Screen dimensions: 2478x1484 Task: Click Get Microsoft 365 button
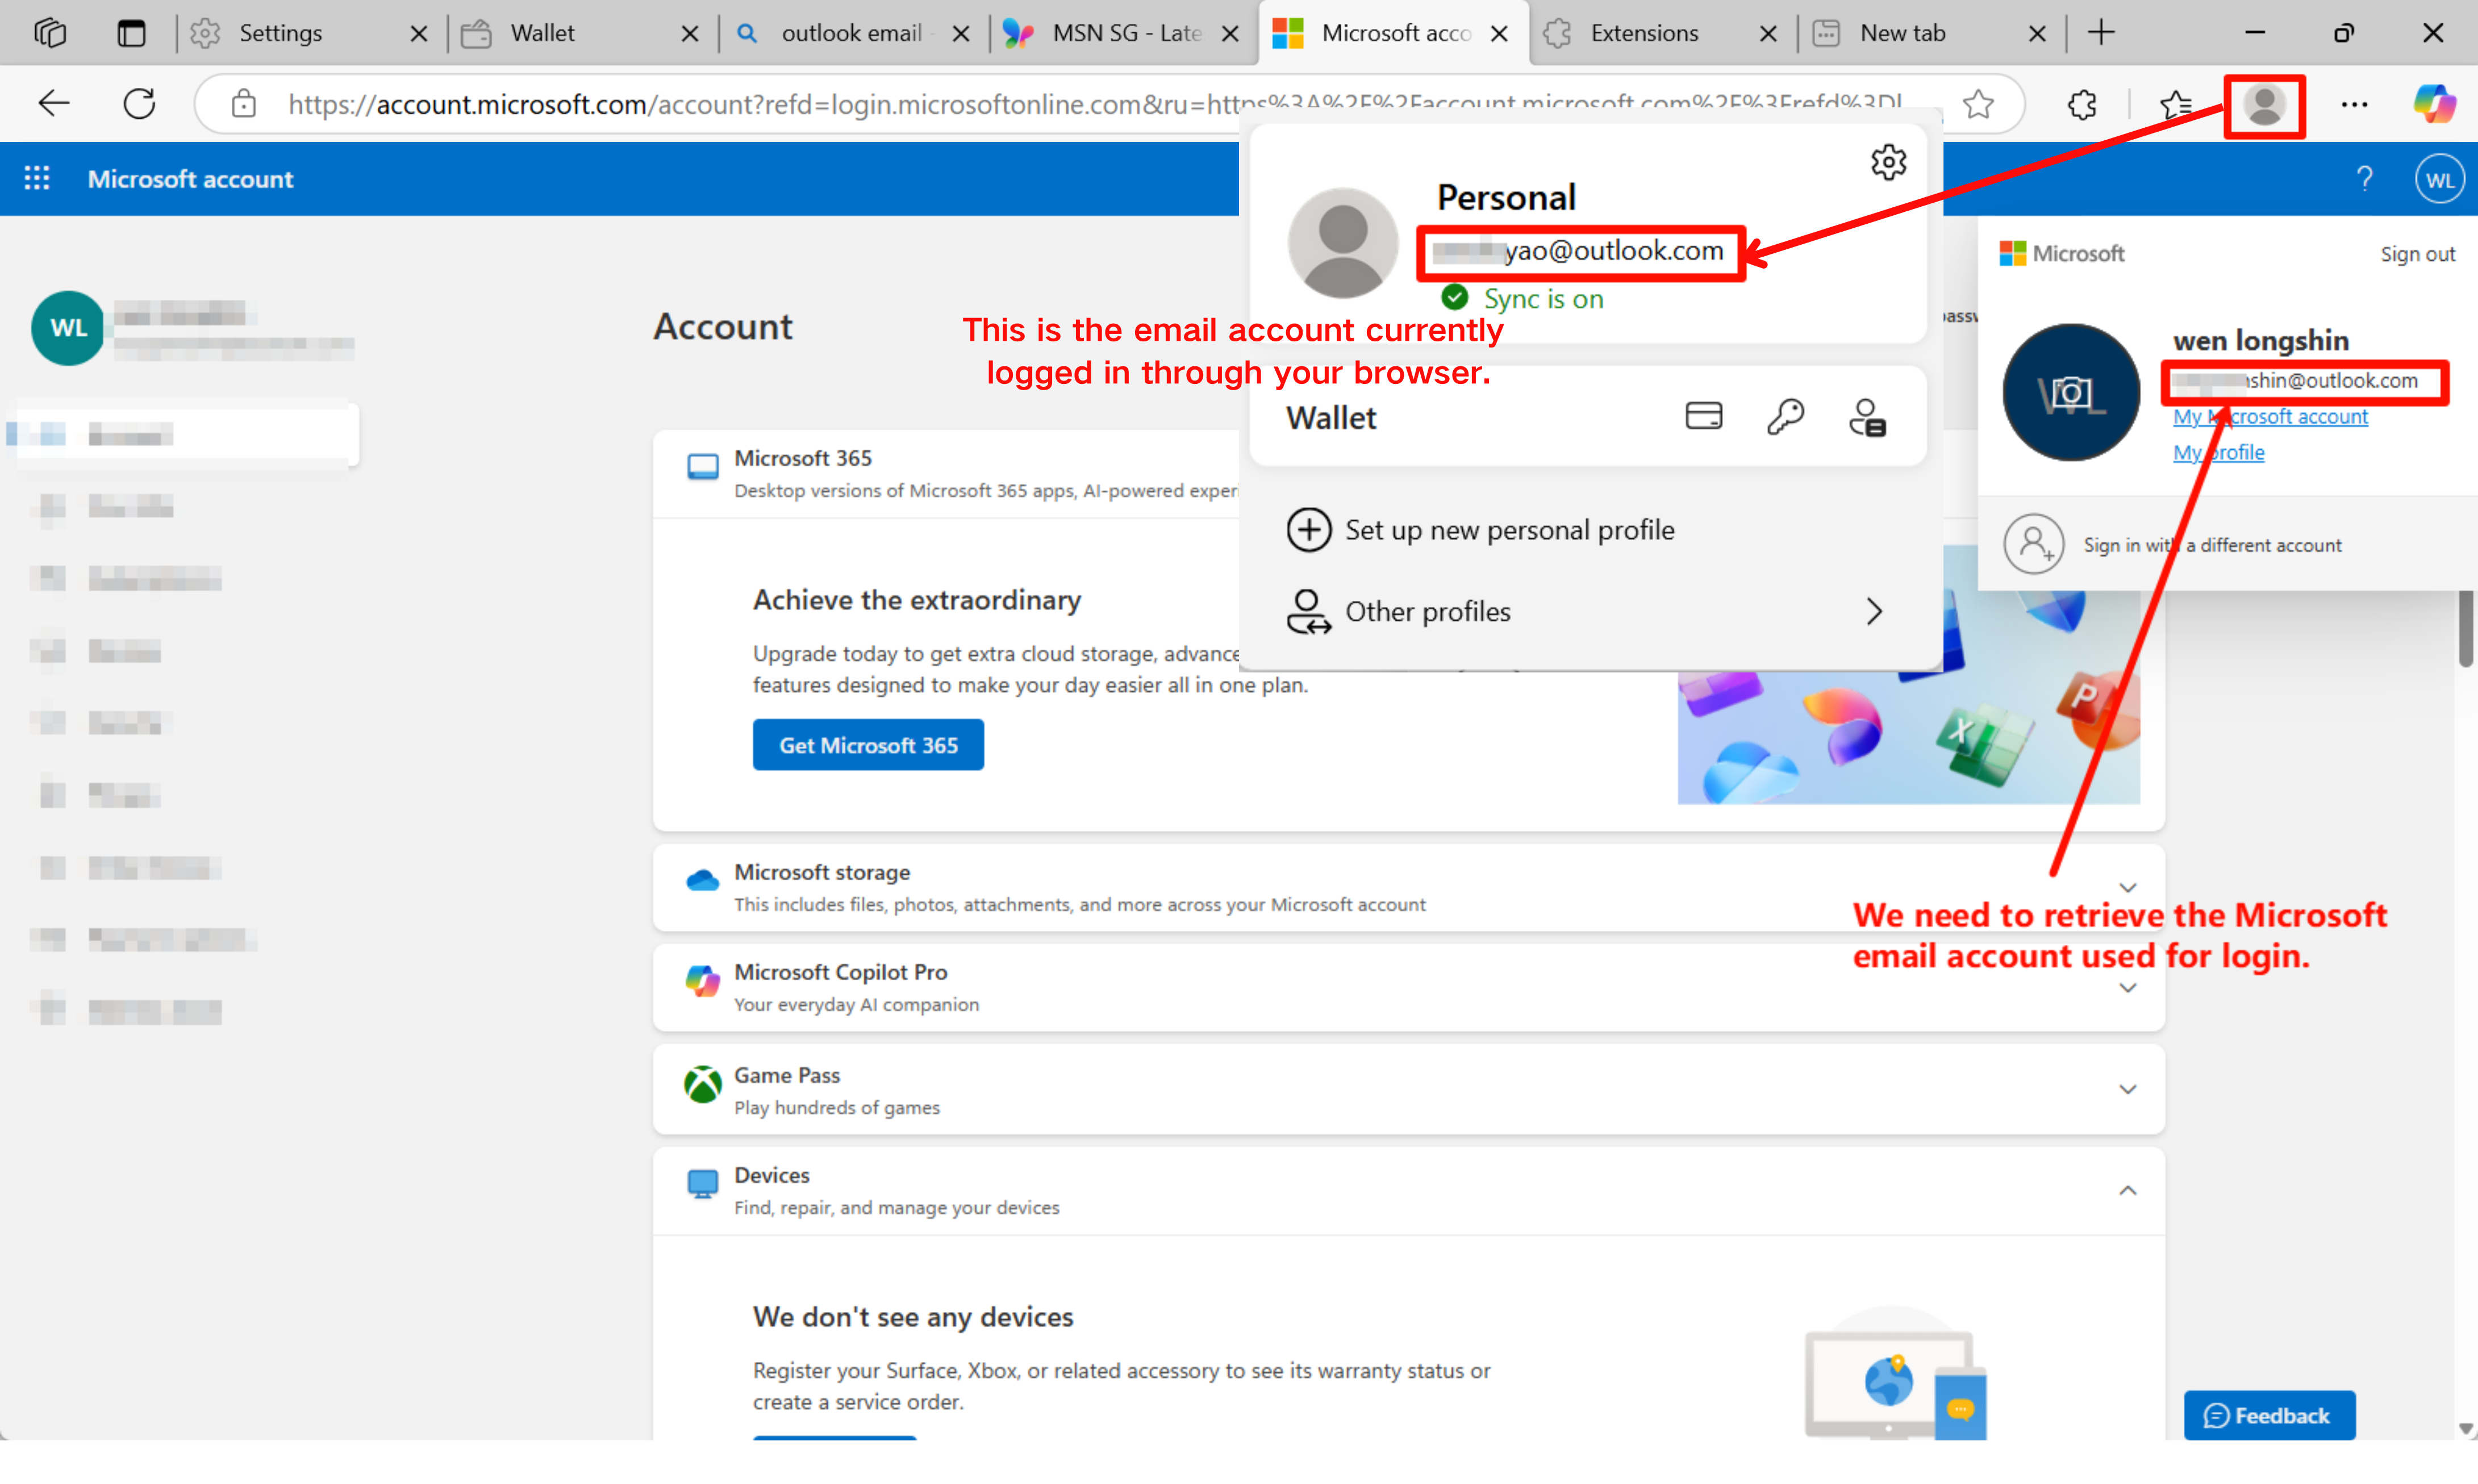click(867, 745)
